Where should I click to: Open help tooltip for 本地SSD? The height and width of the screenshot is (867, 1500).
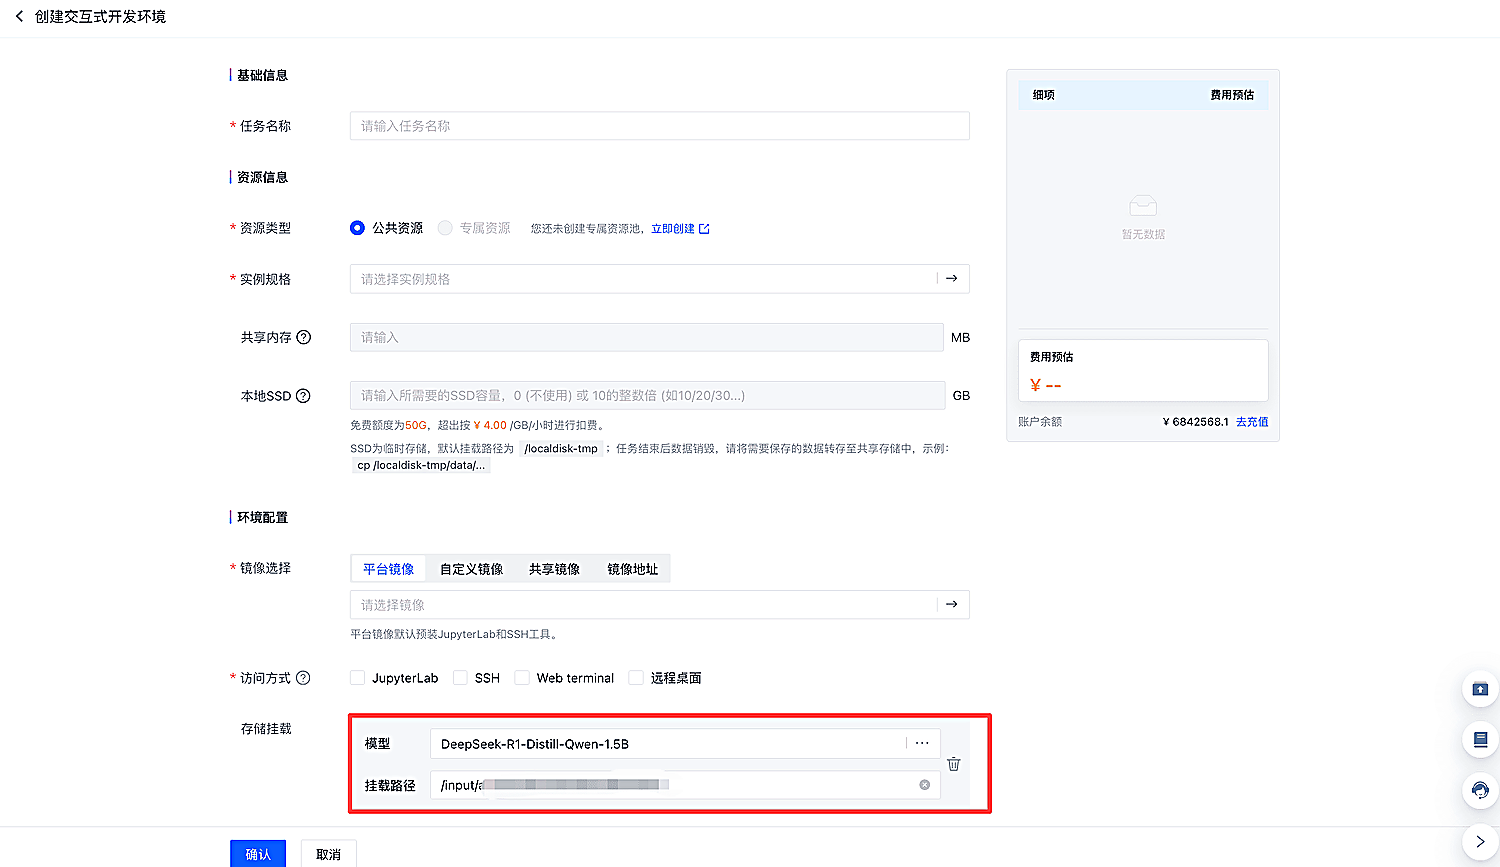pyautogui.click(x=303, y=396)
